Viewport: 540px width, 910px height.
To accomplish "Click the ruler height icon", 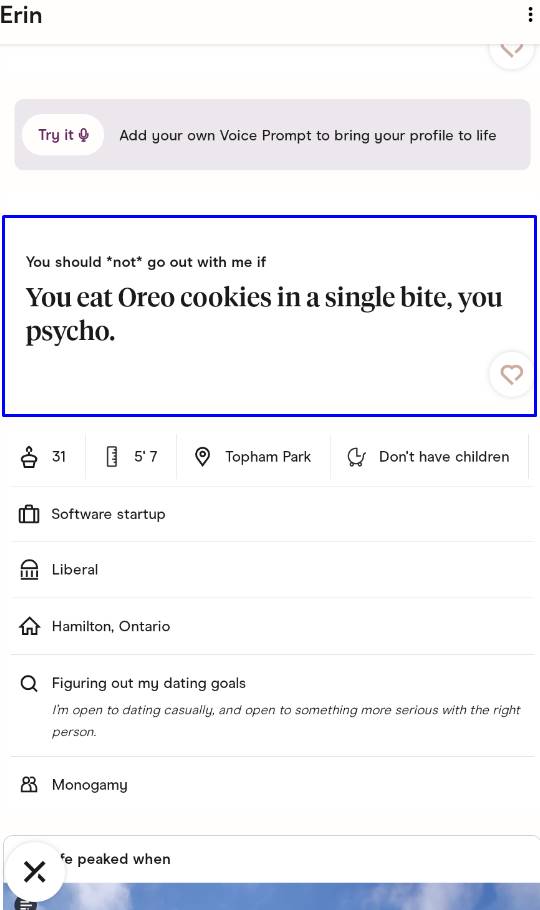I will tap(112, 457).
